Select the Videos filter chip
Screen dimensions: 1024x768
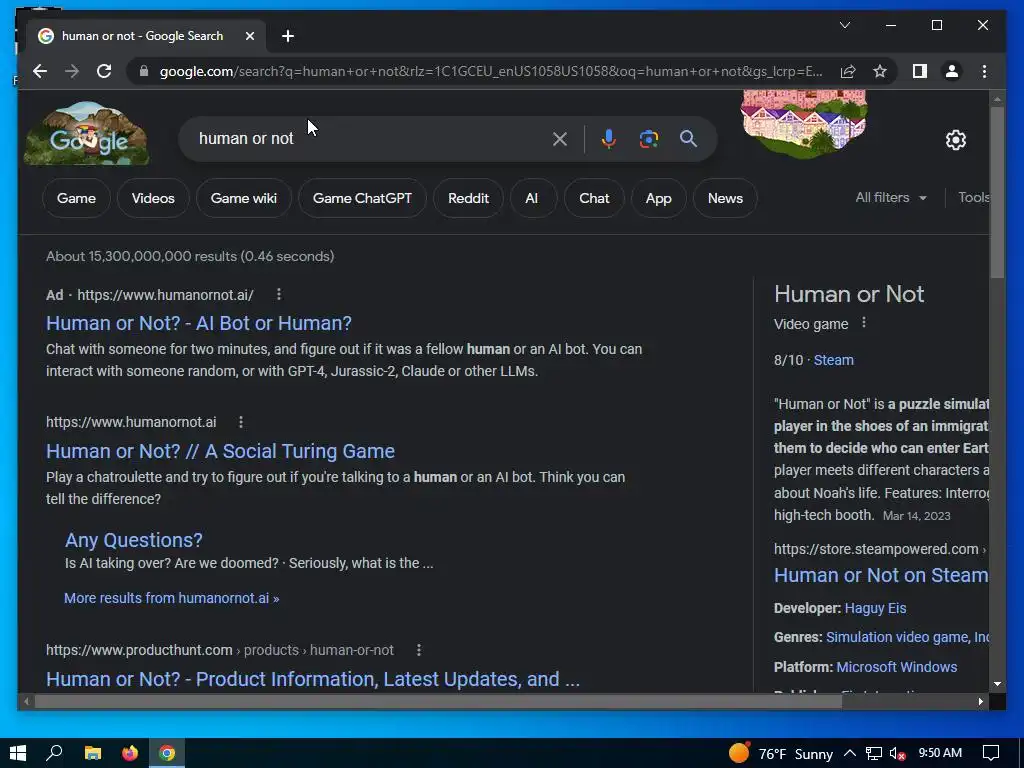pos(153,198)
